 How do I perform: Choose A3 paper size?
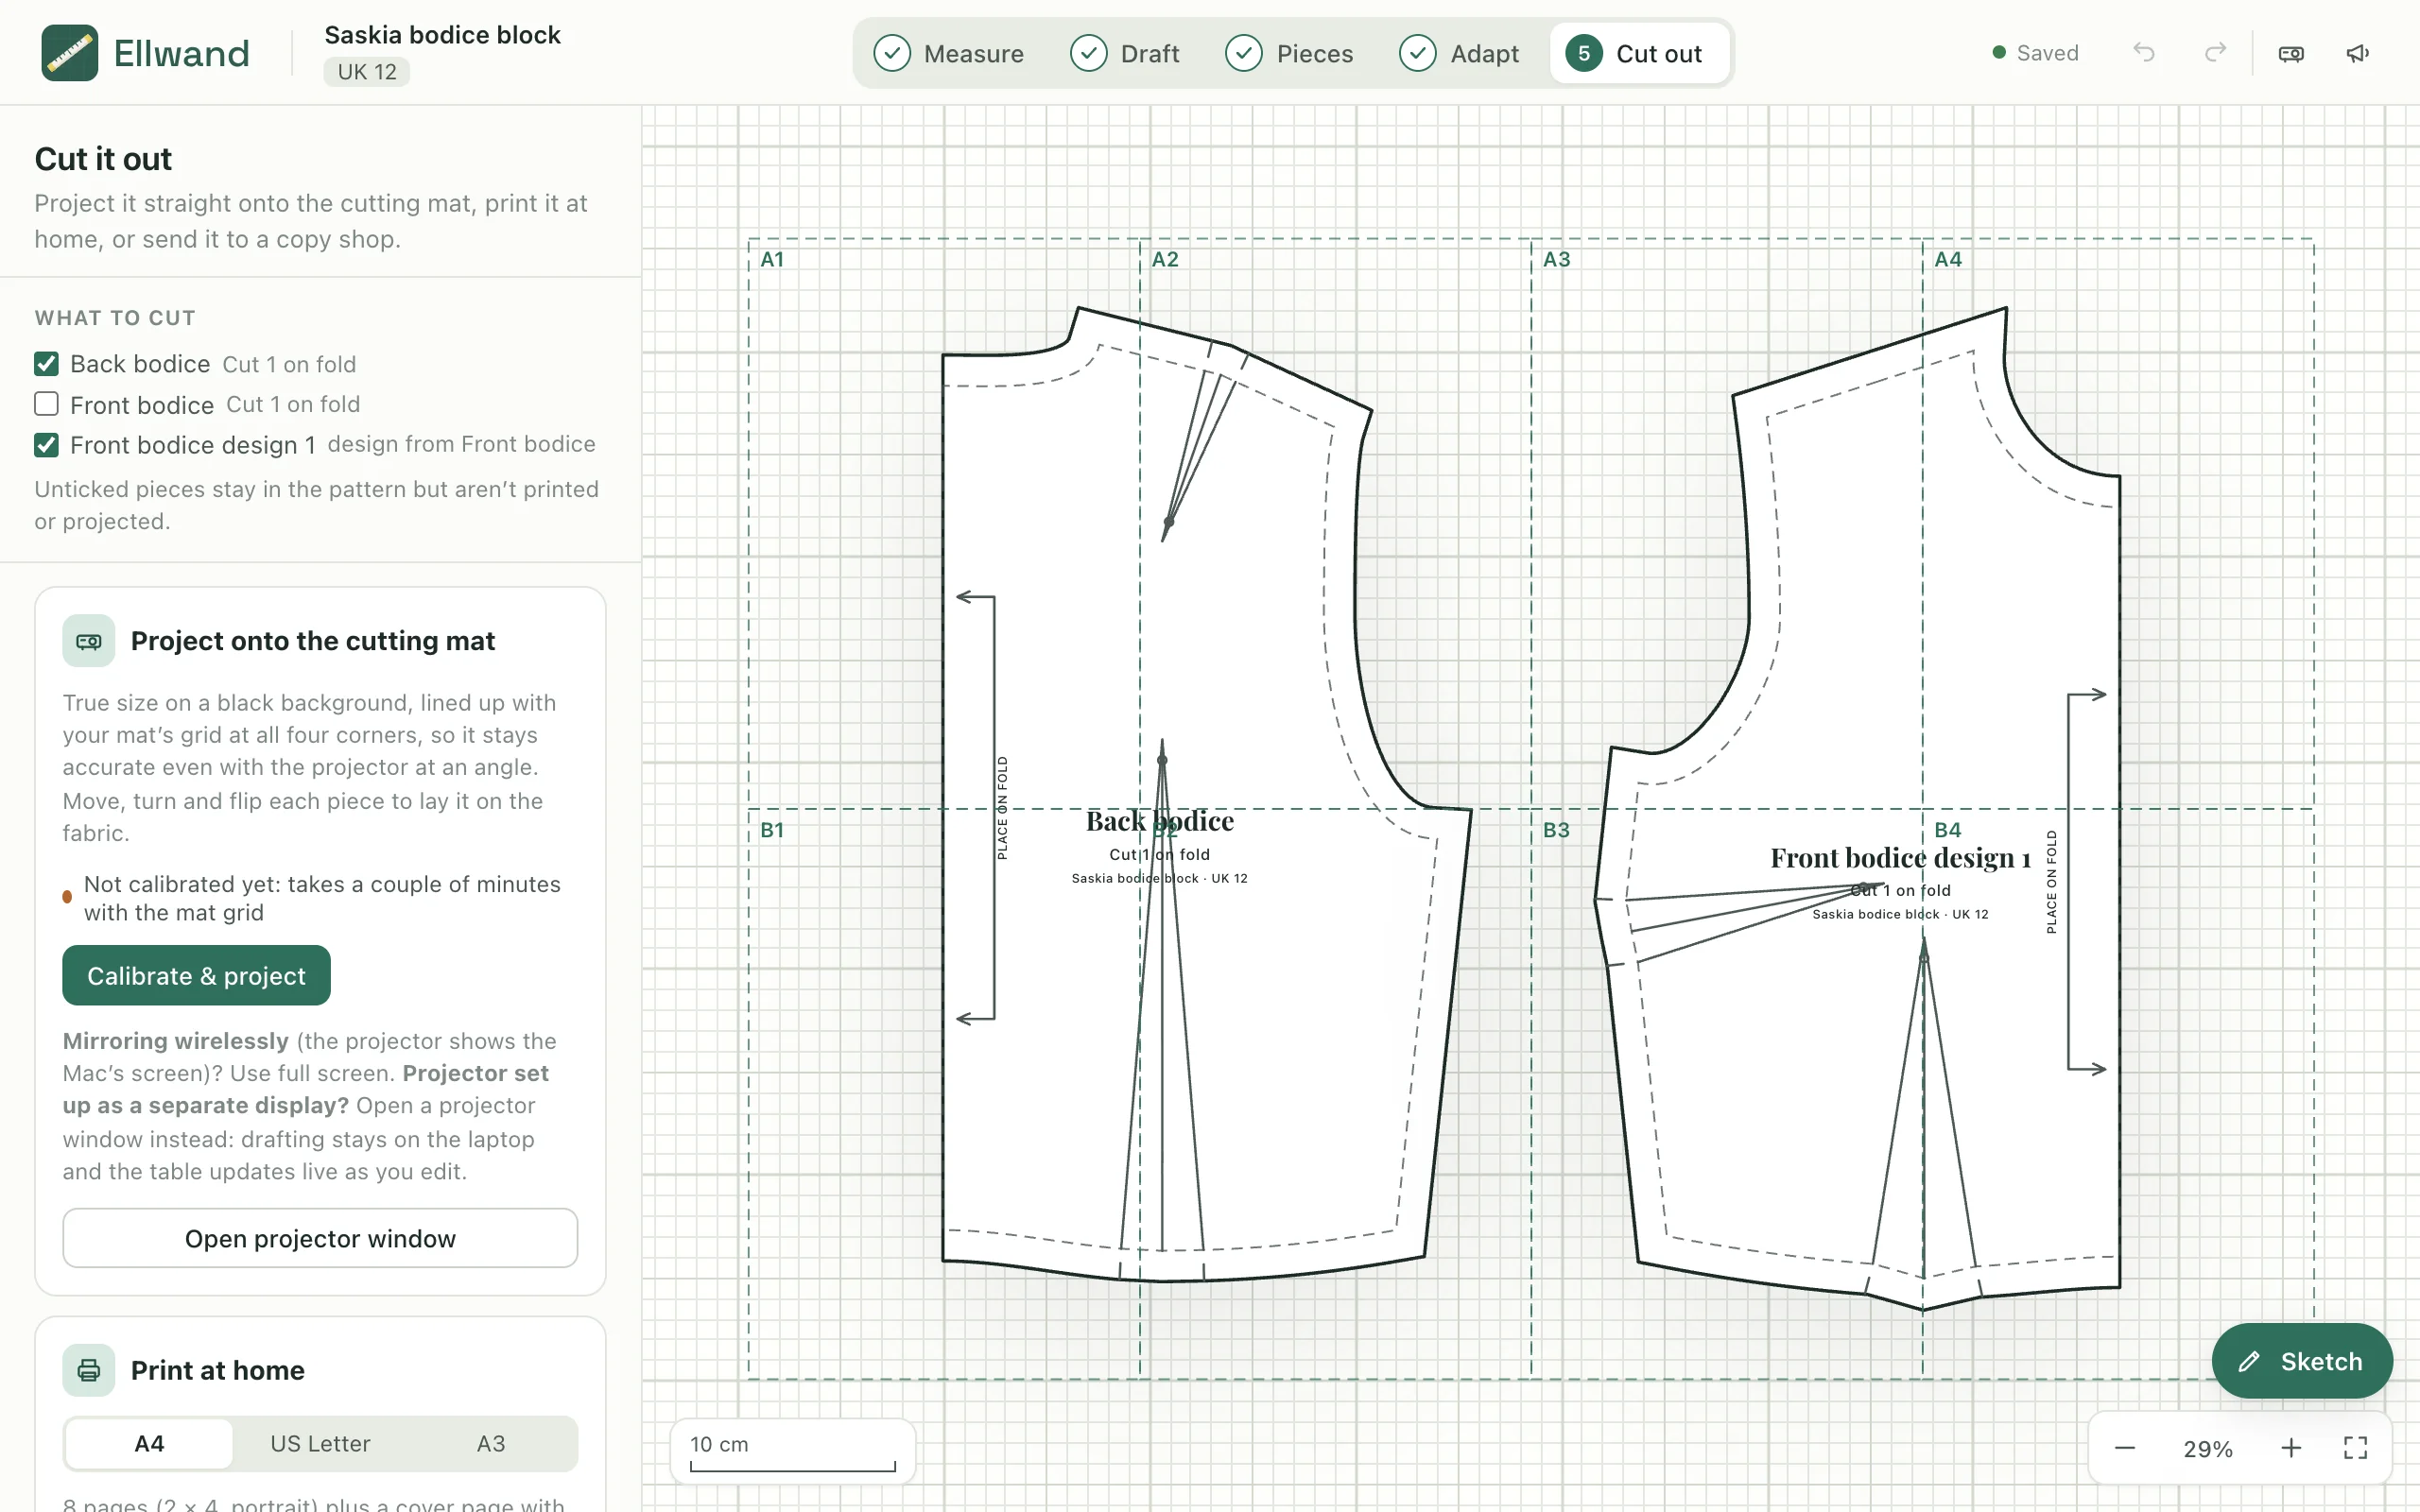pos(491,1444)
